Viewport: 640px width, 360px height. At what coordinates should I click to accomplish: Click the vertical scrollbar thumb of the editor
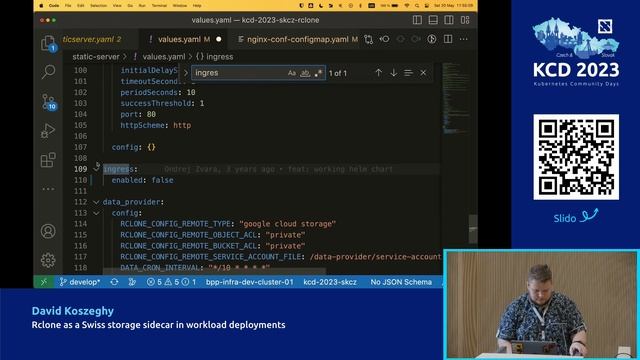click(x=473, y=229)
